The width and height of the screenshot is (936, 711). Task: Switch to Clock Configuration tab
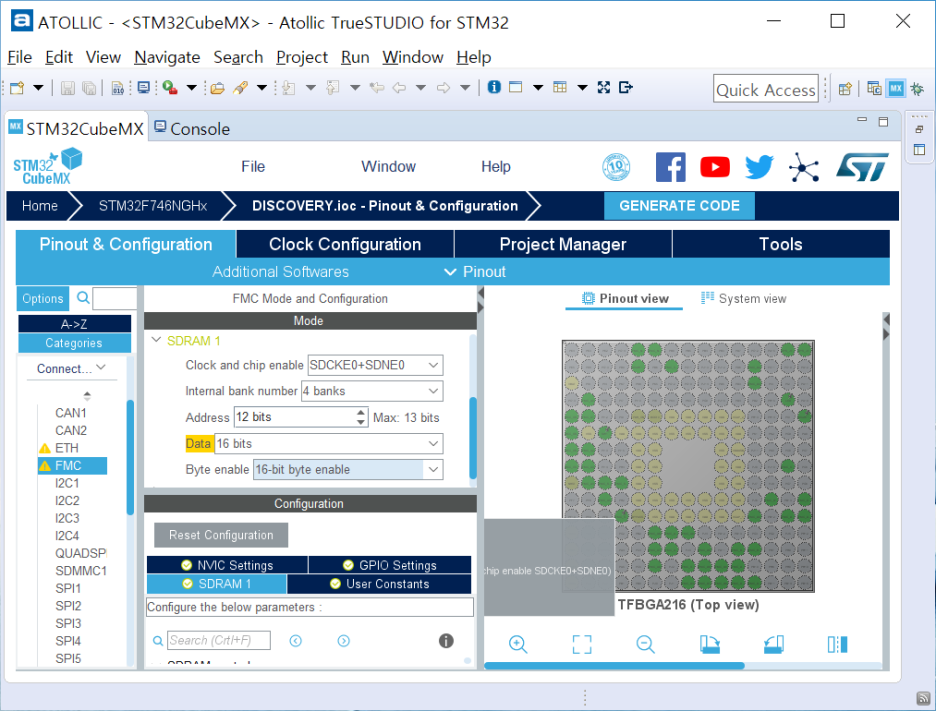[x=345, y=244]
